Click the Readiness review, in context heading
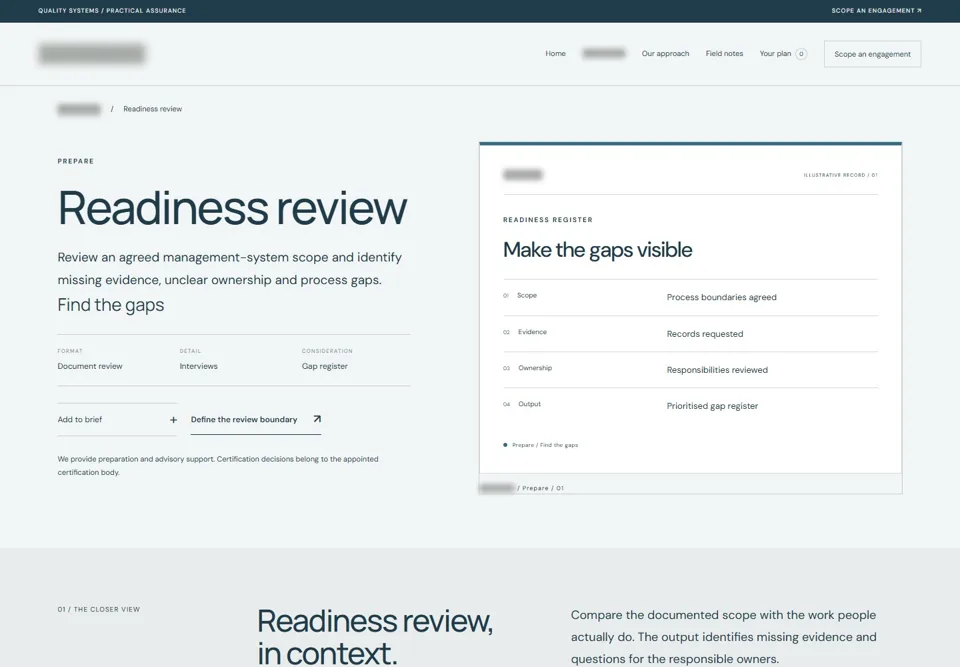 click(x=375, y=637)
